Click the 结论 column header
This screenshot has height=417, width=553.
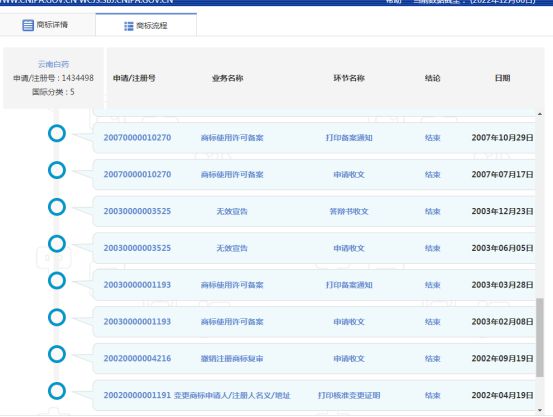[433, 78]
